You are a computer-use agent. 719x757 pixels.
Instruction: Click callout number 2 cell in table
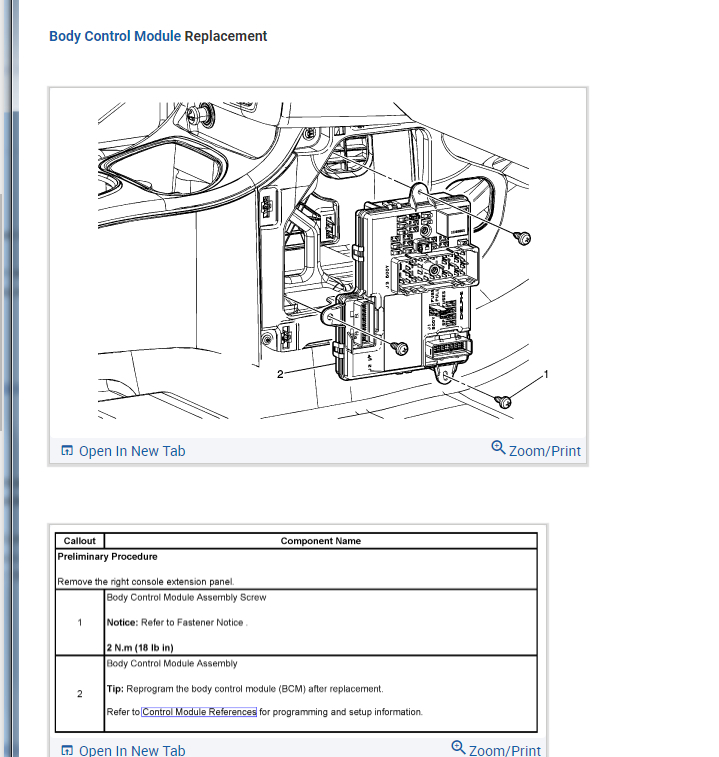(80, 694)
